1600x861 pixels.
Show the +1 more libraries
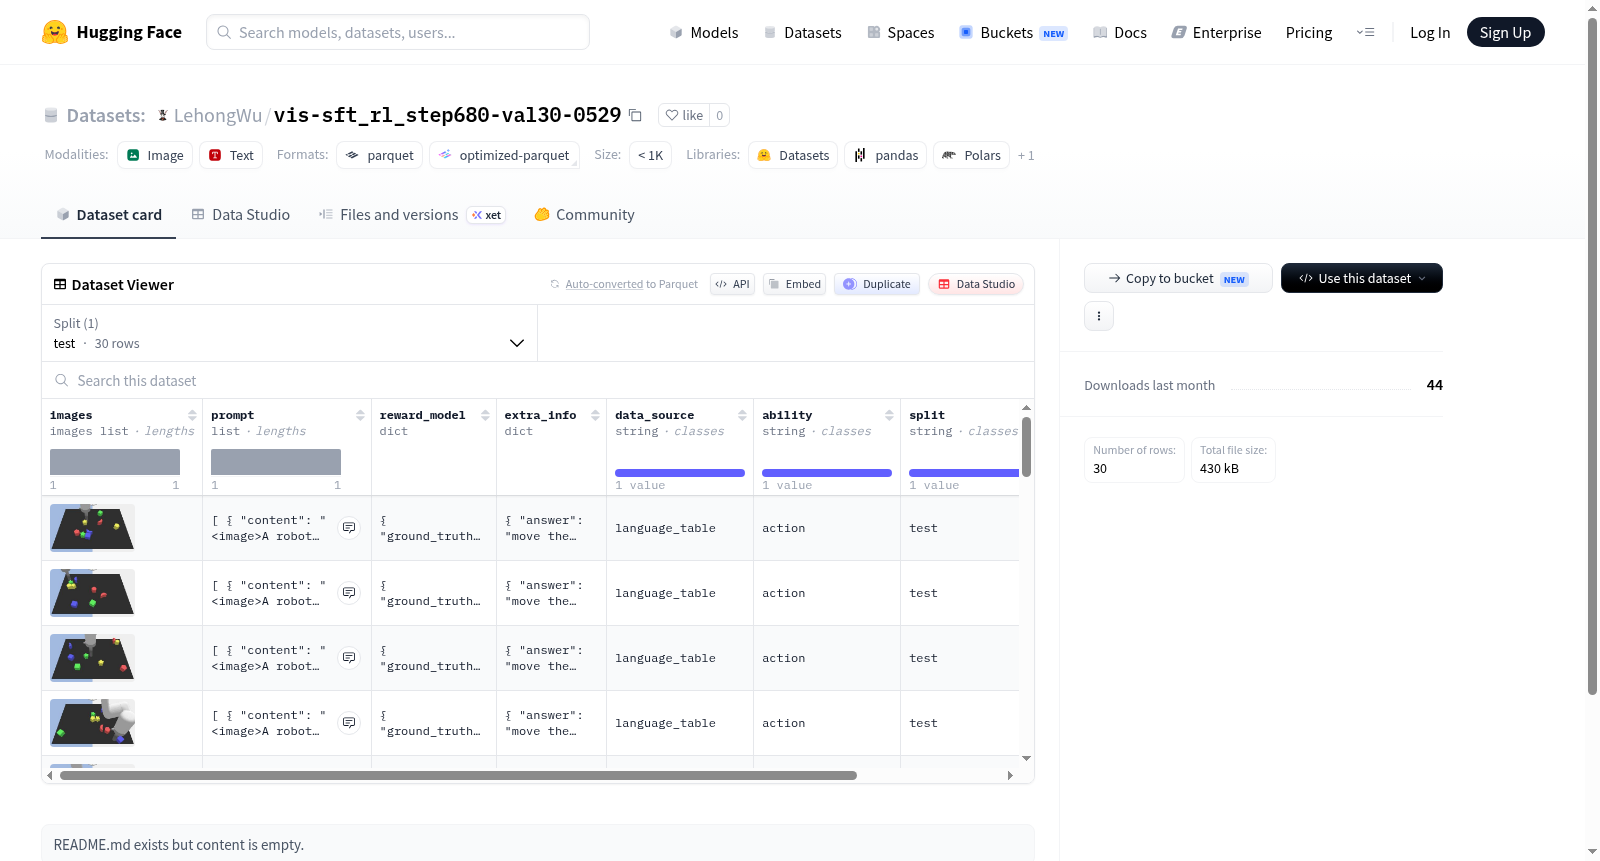1026,155
